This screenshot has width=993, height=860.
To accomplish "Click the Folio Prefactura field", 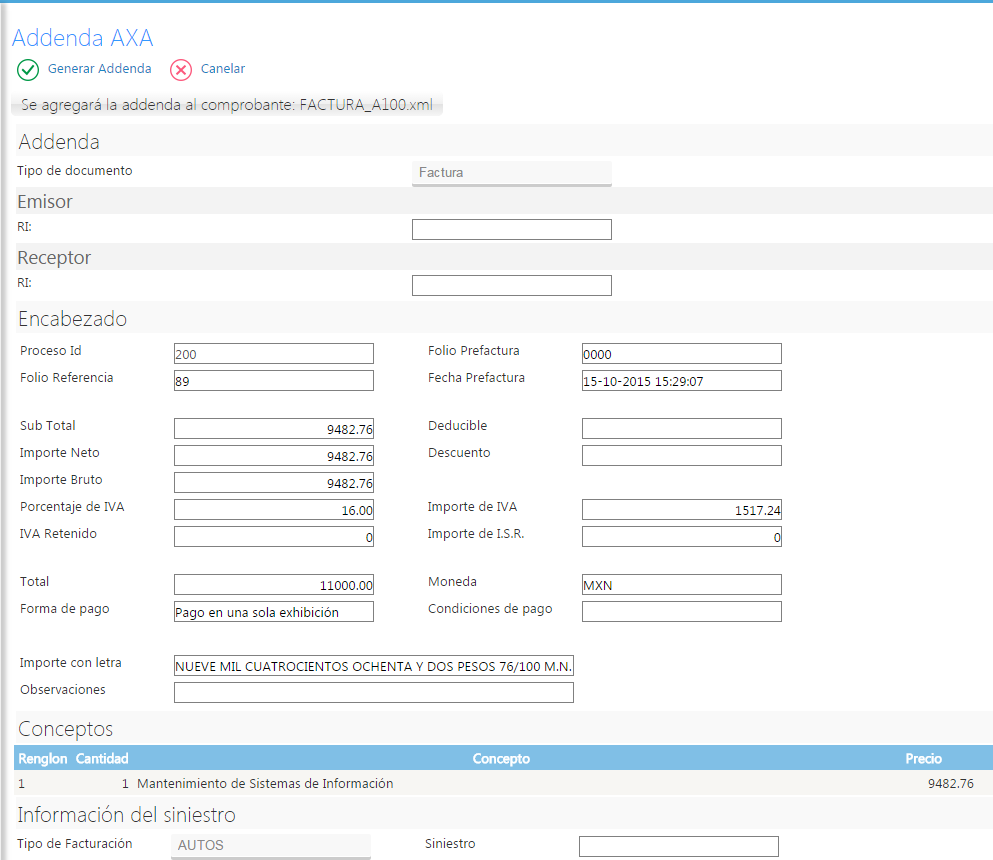I will coord(681,354).
